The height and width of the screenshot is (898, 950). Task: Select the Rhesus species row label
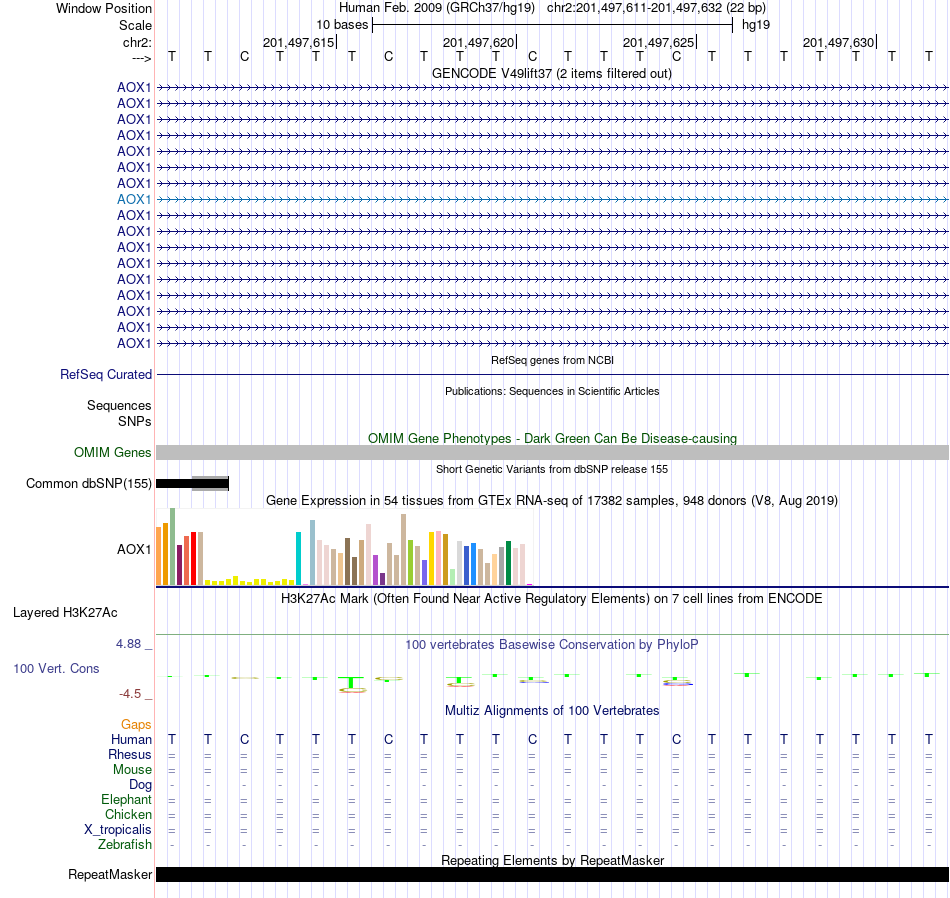tap(130, 754)
